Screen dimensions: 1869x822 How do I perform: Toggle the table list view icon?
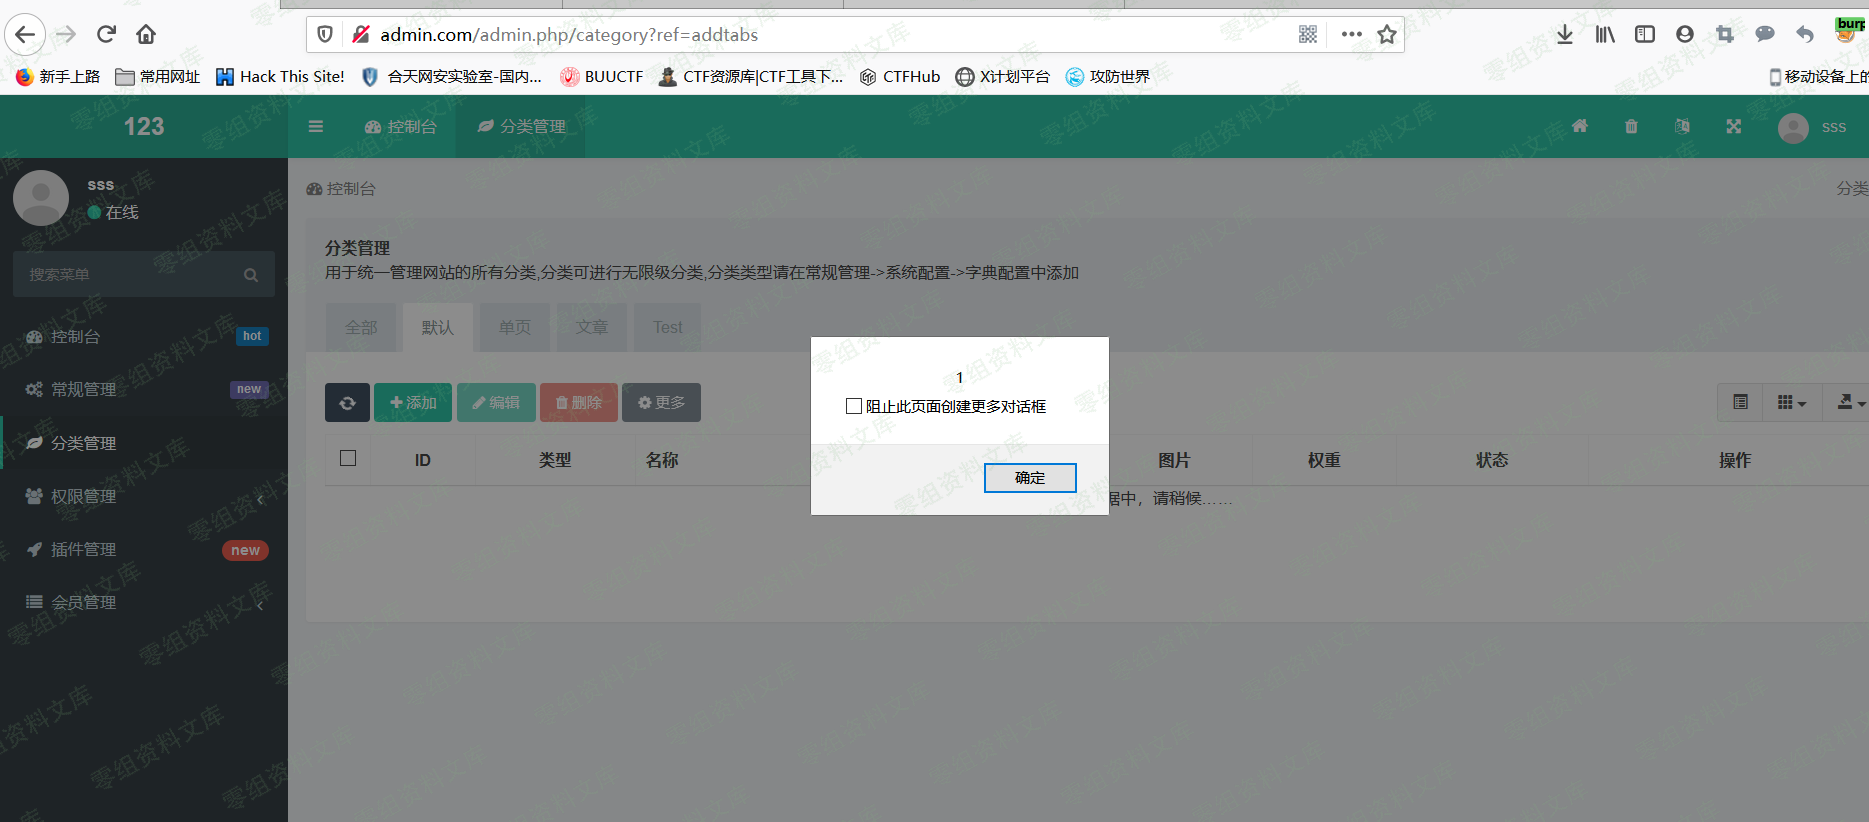coord(1741,402)
